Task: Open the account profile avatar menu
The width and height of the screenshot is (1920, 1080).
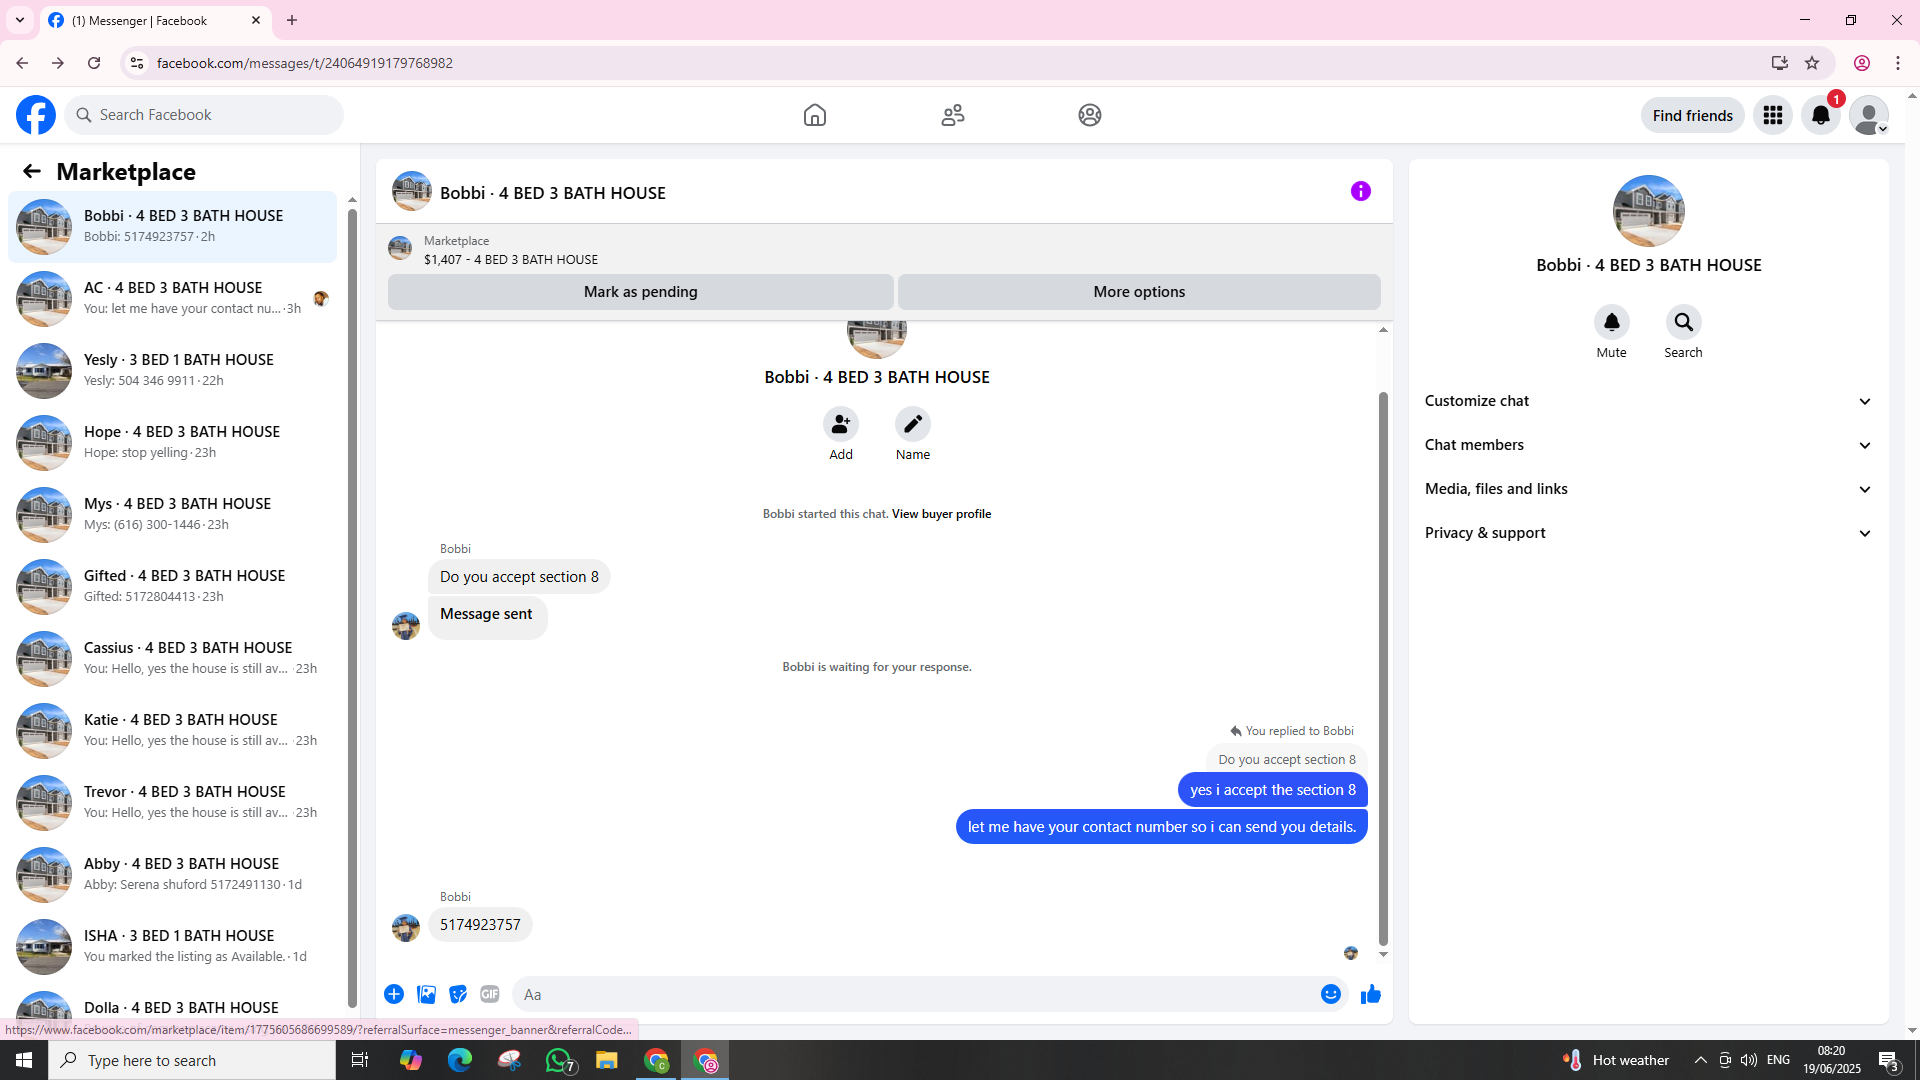Action: (x=1869, y=115)
